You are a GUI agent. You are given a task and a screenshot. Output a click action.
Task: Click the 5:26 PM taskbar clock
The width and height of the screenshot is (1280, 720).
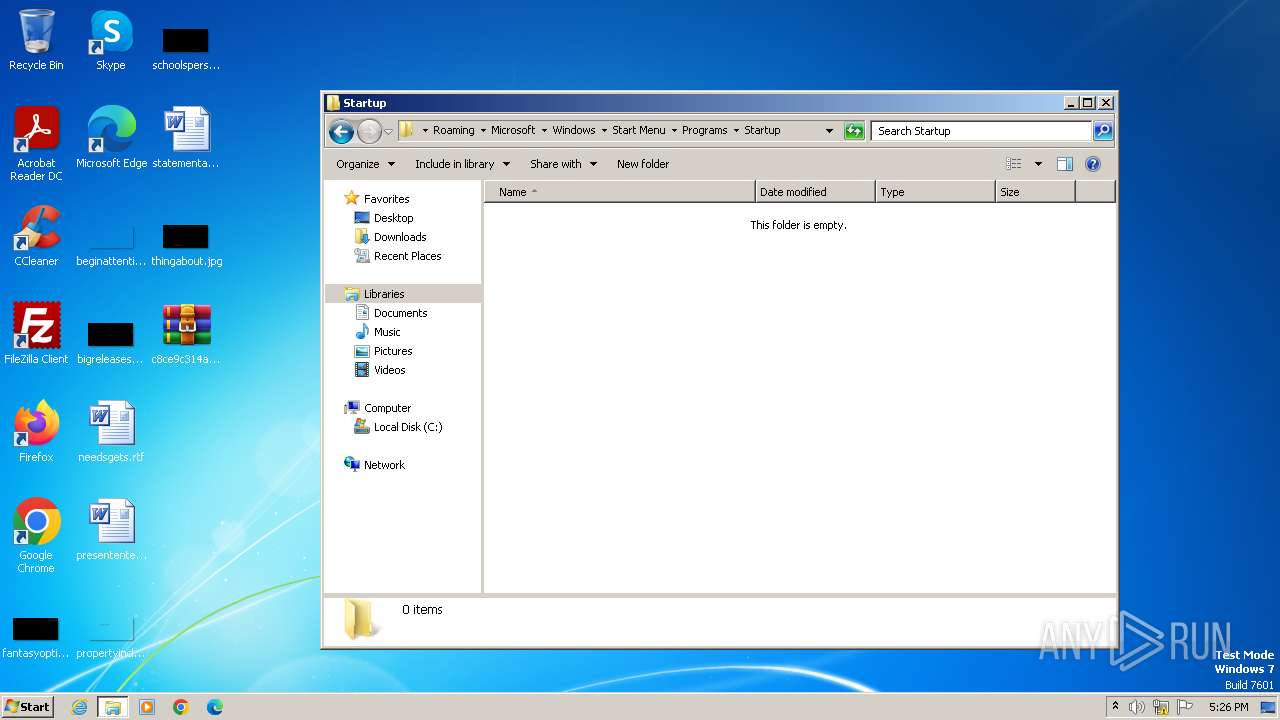[1228, 707]
